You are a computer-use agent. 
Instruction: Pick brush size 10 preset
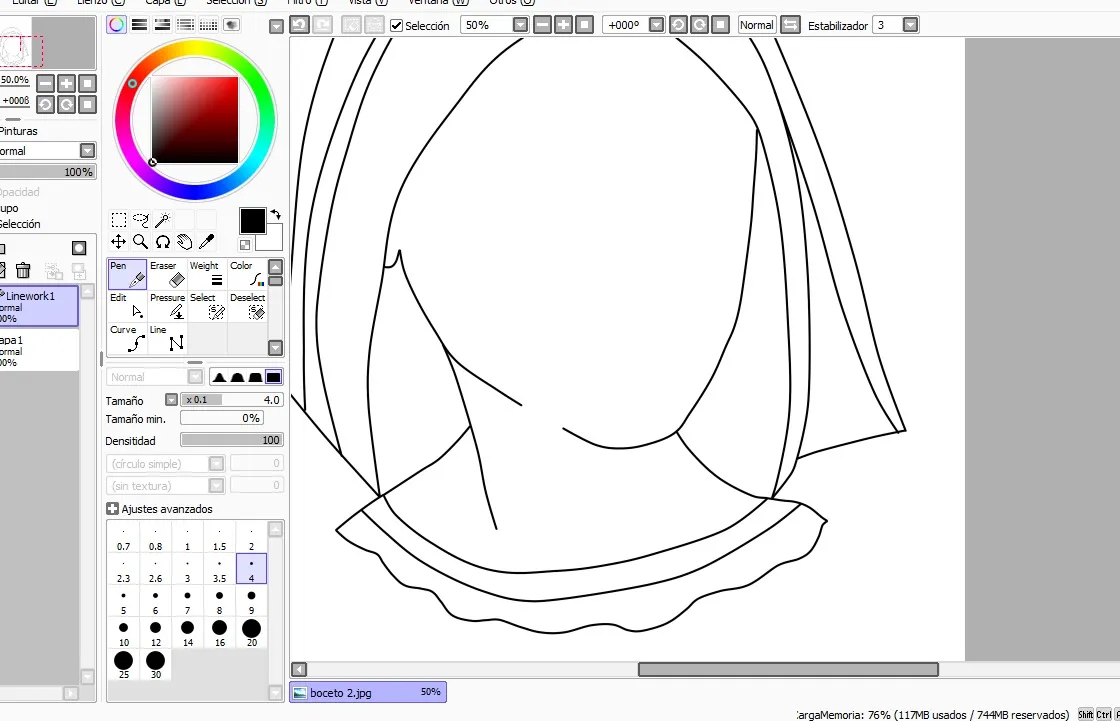[124, 633]
